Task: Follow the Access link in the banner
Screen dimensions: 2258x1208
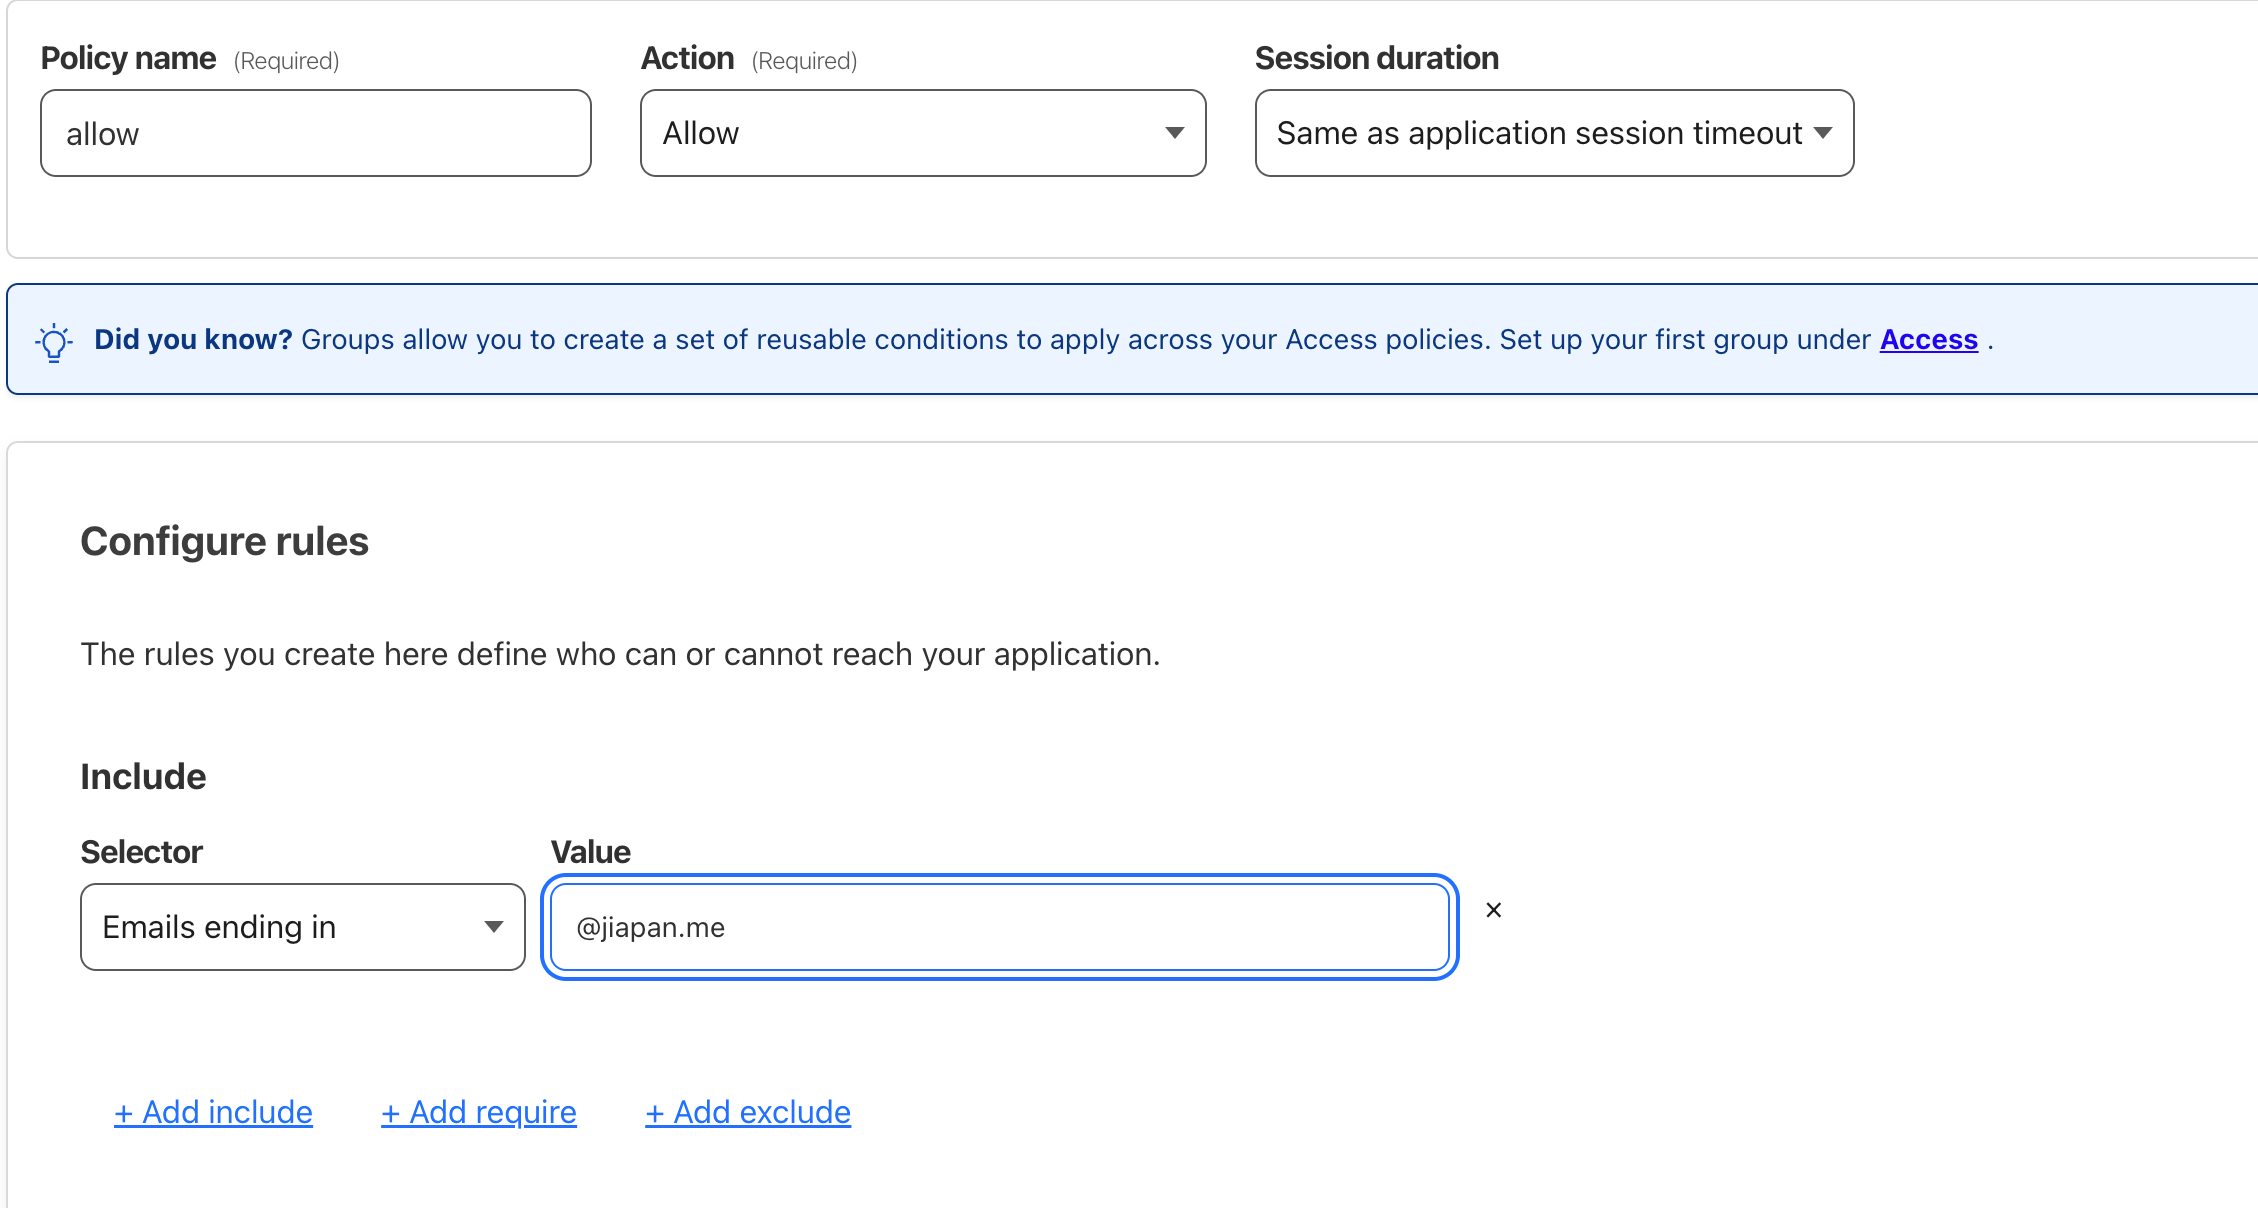Action: click(x=1928, y=340)
